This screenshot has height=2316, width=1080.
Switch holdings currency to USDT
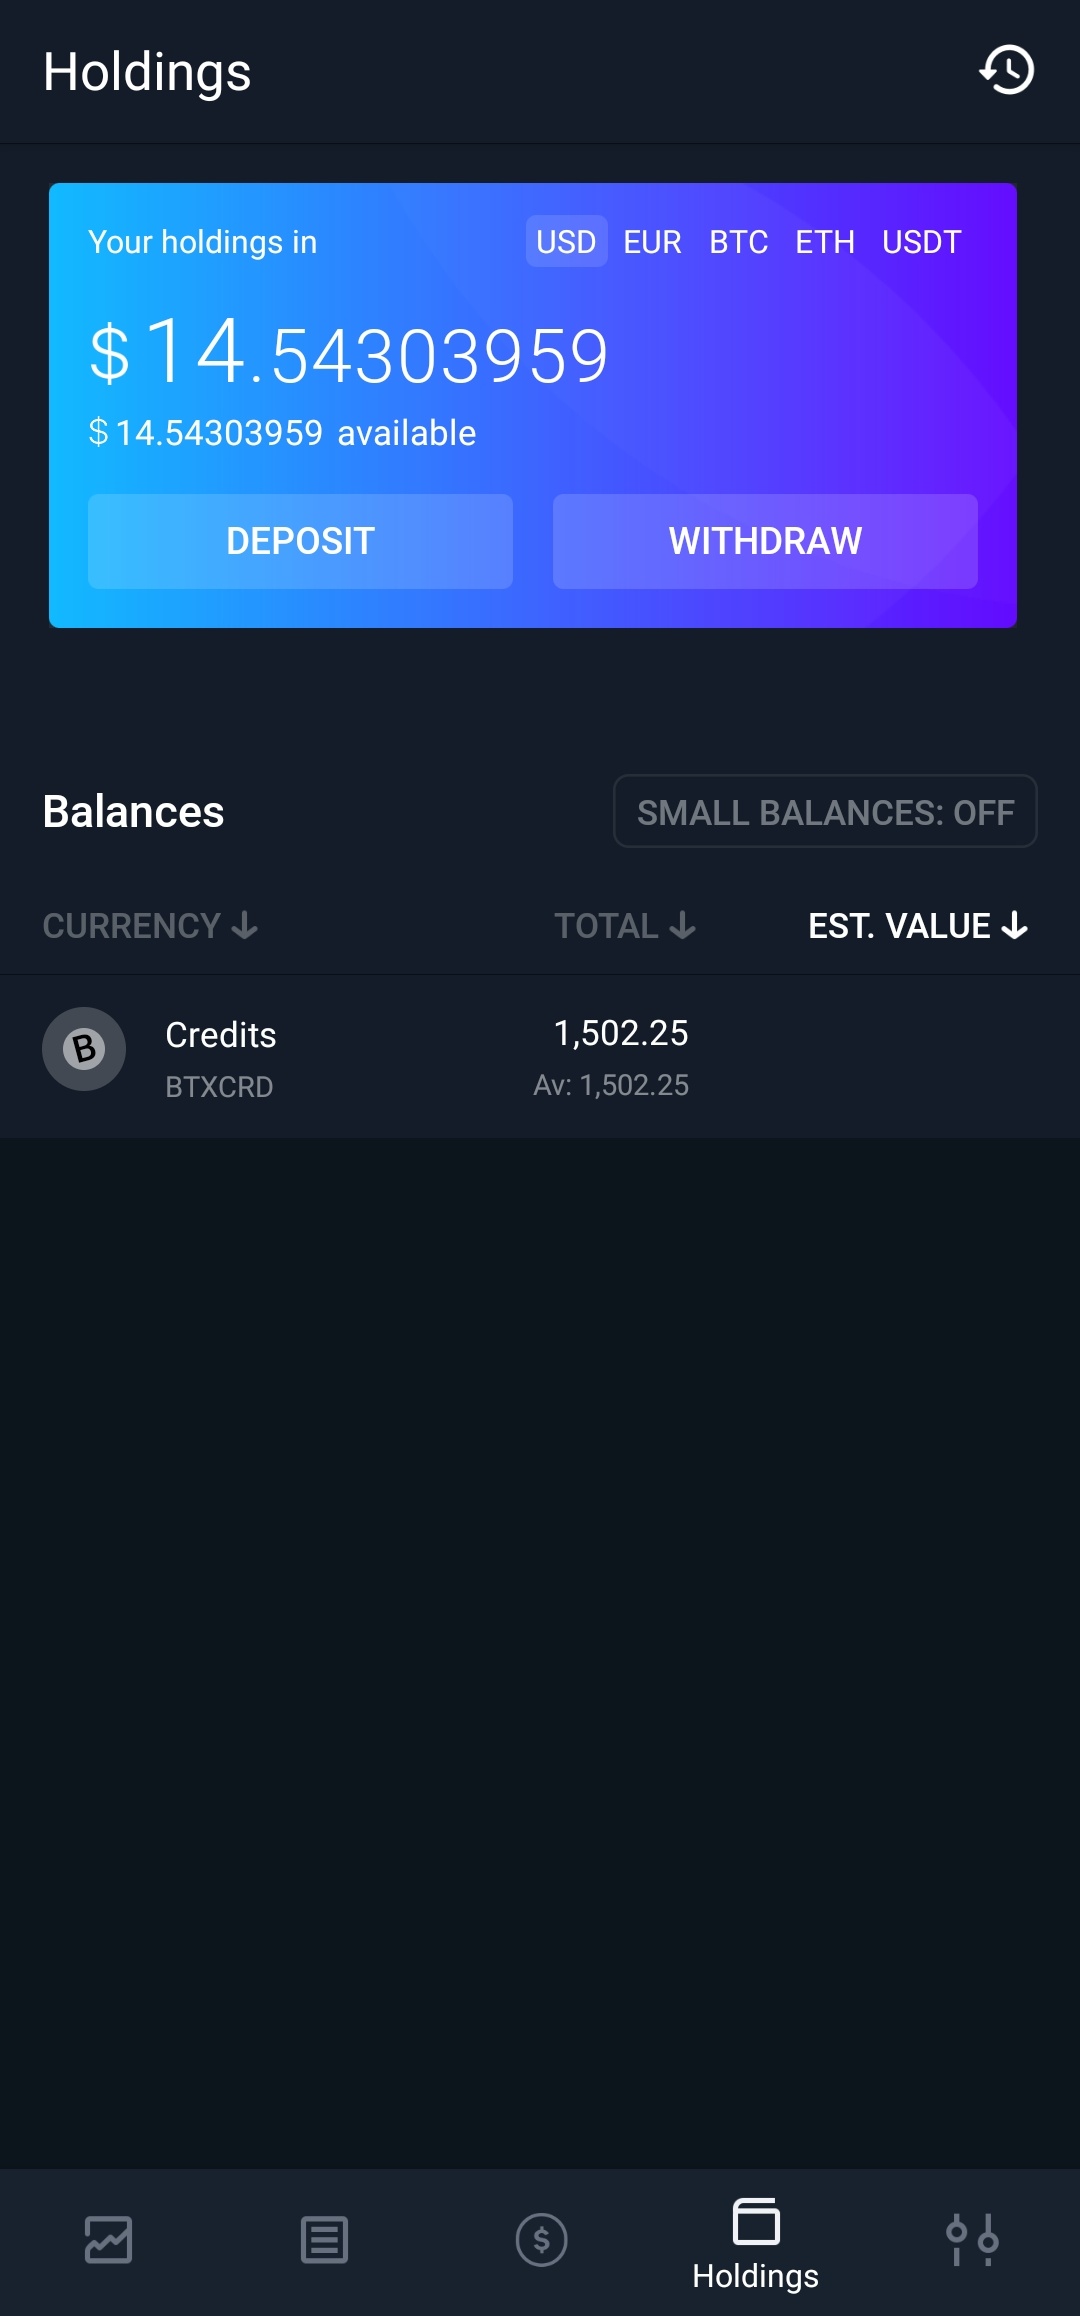921,242
